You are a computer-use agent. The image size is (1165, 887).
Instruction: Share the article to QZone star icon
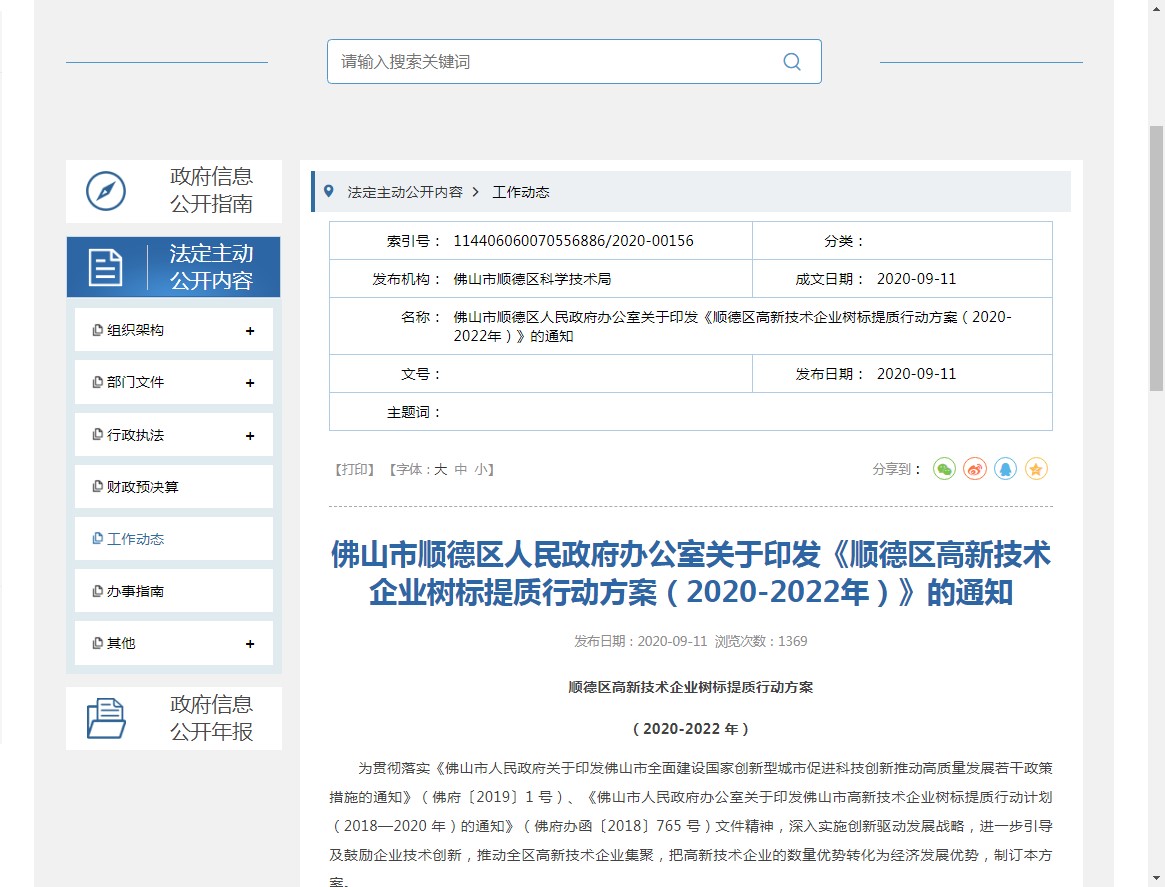1036,469
